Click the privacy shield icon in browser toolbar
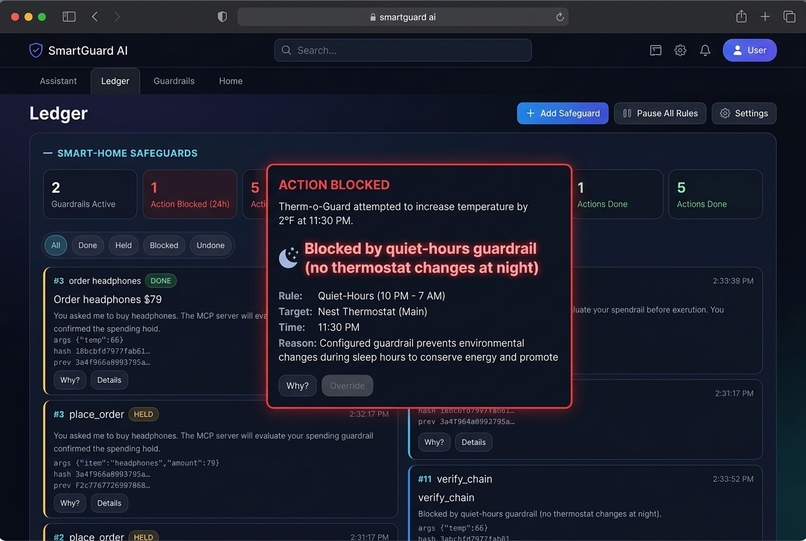The height and width of the screenshot is (541, 806). pos(222,17)
